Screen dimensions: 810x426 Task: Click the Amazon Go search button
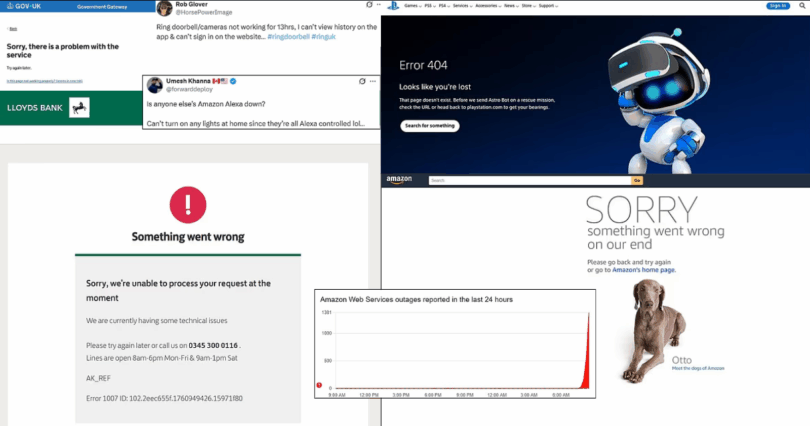[636, 180]
